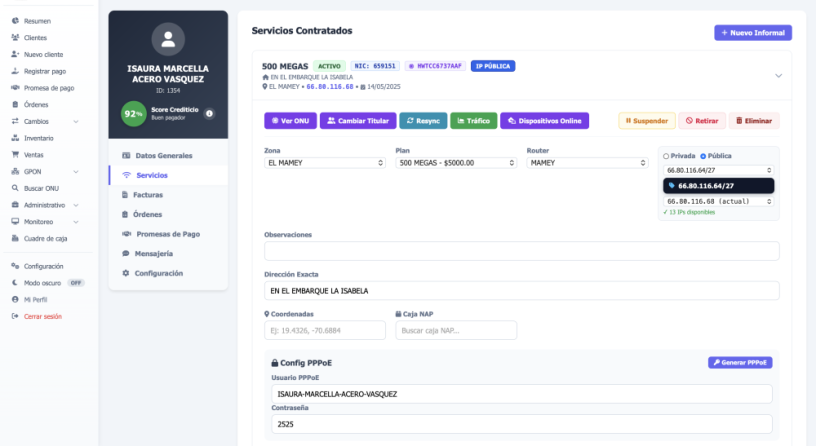Click the Usuario PPPoE input field
Screen dimensions: 816x446
click(x=521, y=394)
